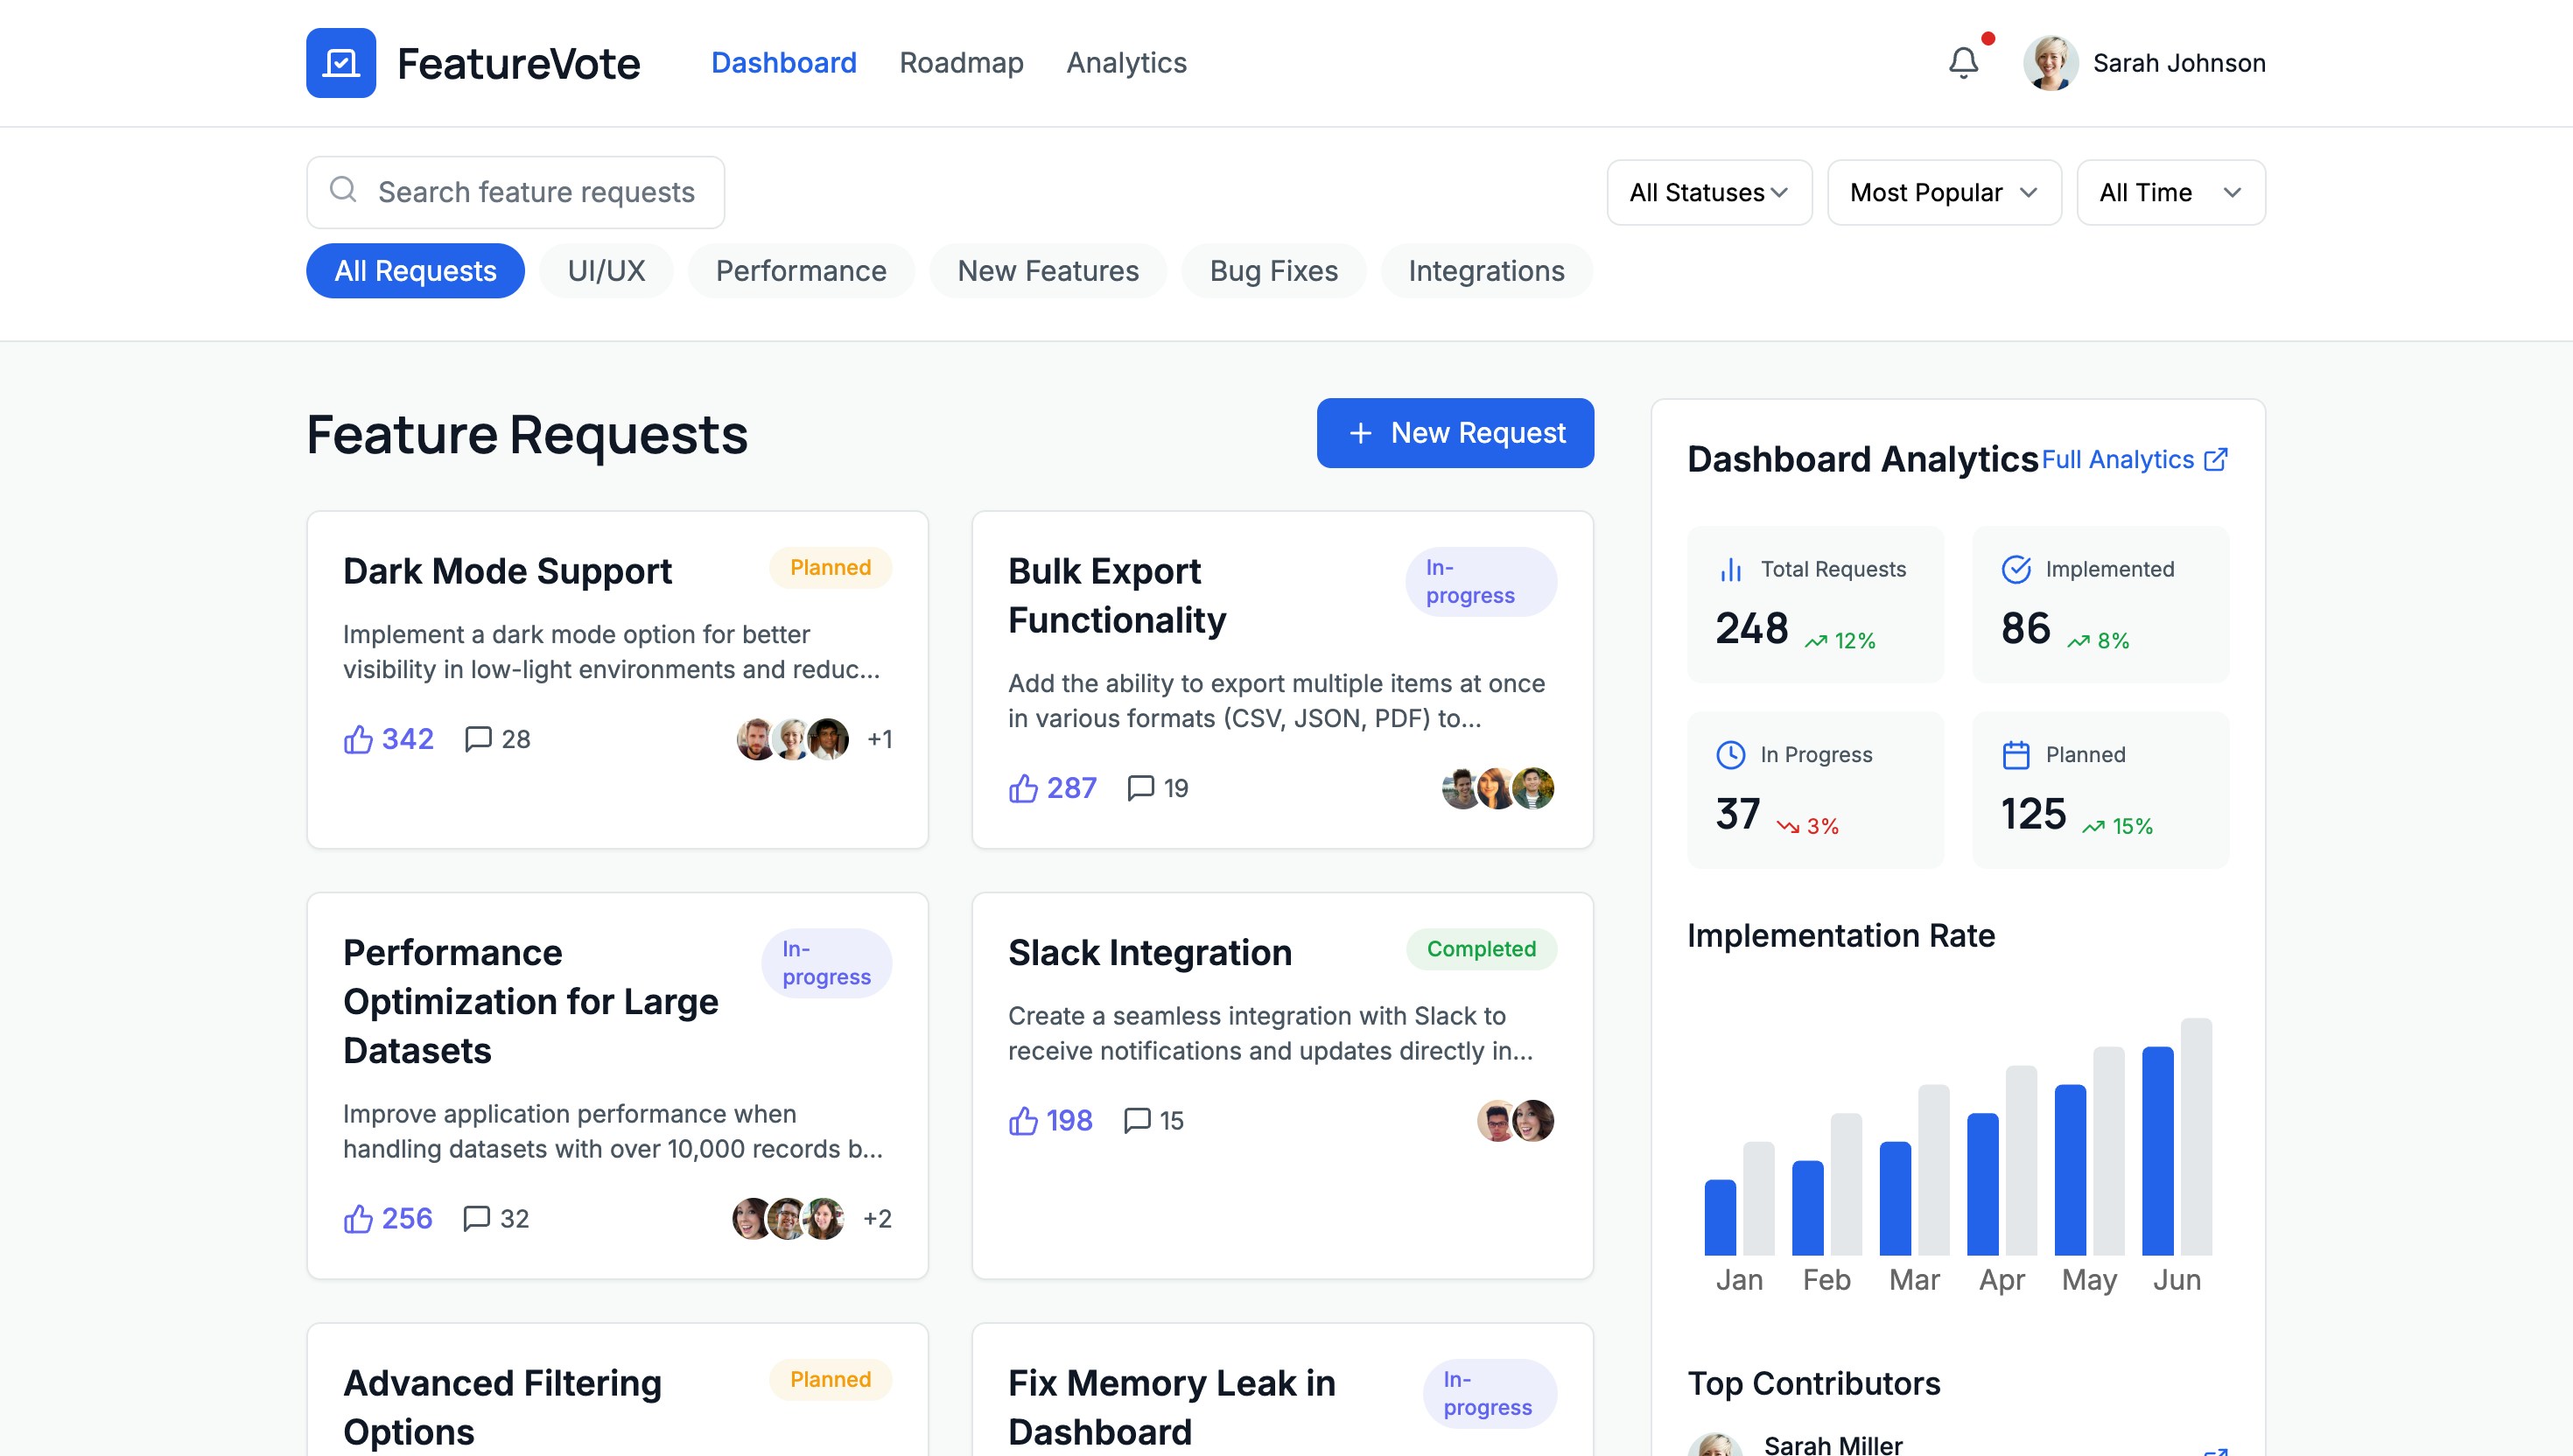Click the New Request button
Image resolution: width=2573 pixels, height=1456 pixels.
tap(1455, 433)
